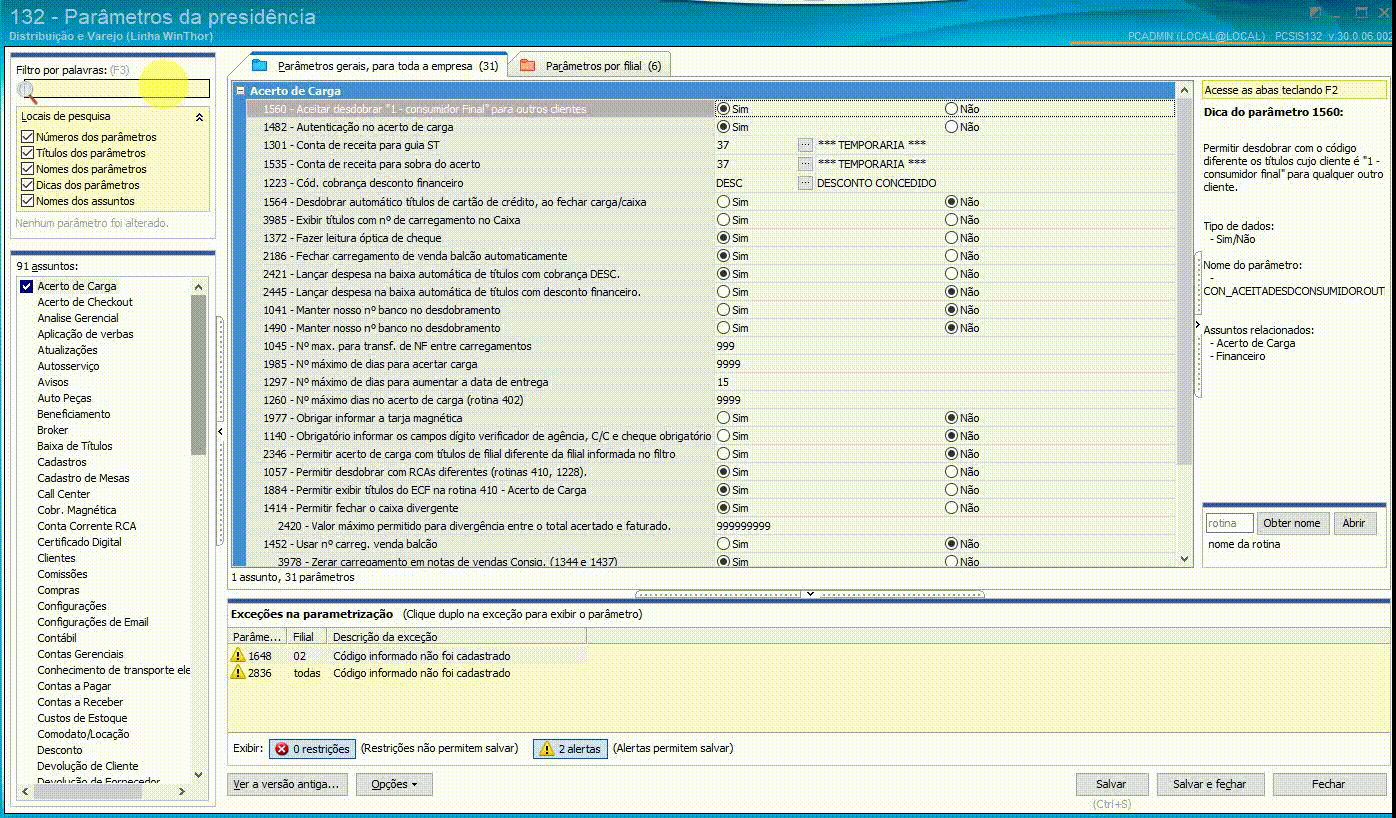Uncheck the Acerto de Carga subject checkbox
Screen dimensions: 1396x818
pos(27,286)
